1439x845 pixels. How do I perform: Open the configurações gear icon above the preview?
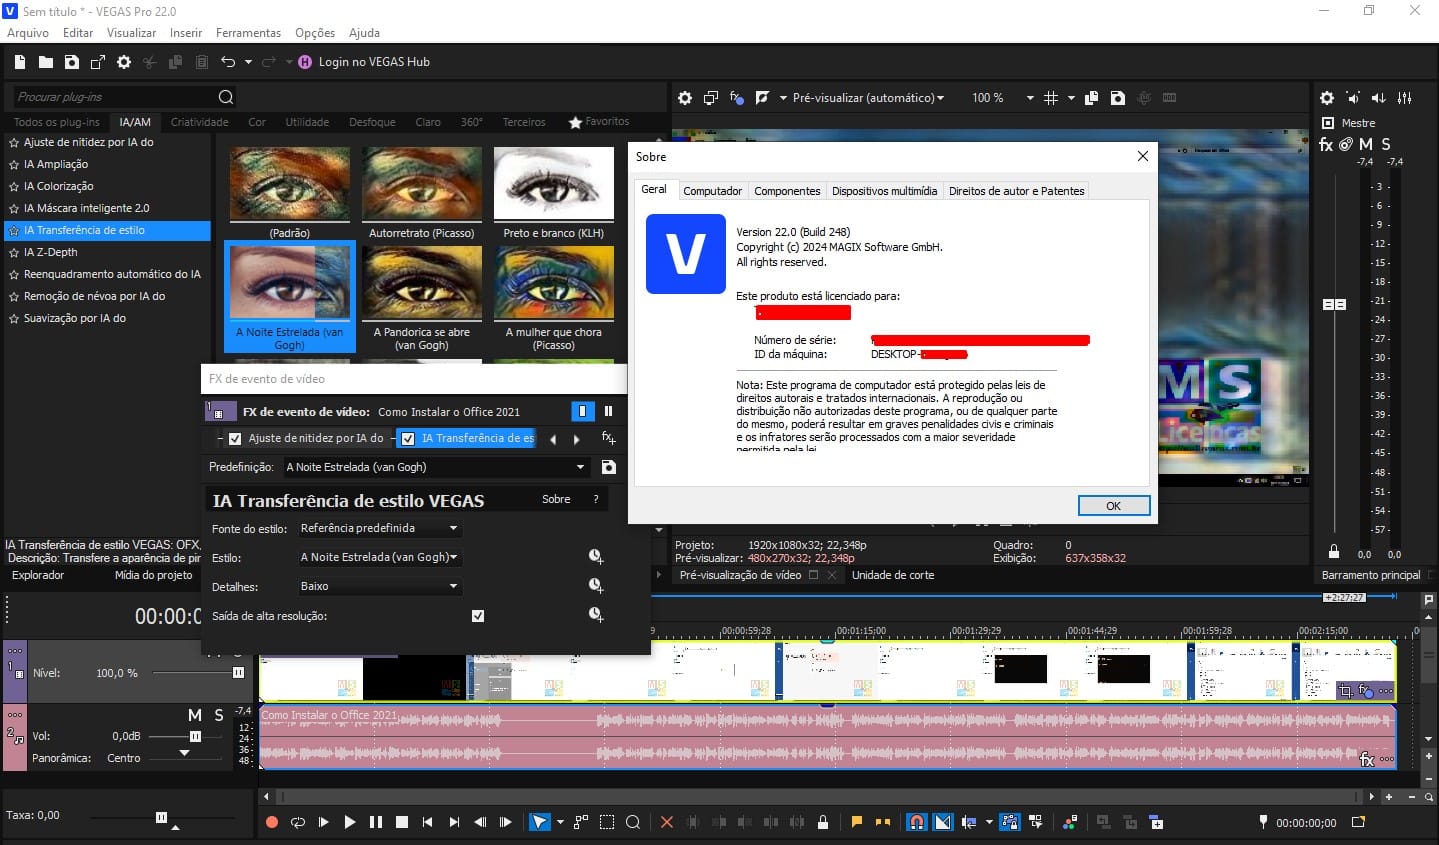point(684,97)
